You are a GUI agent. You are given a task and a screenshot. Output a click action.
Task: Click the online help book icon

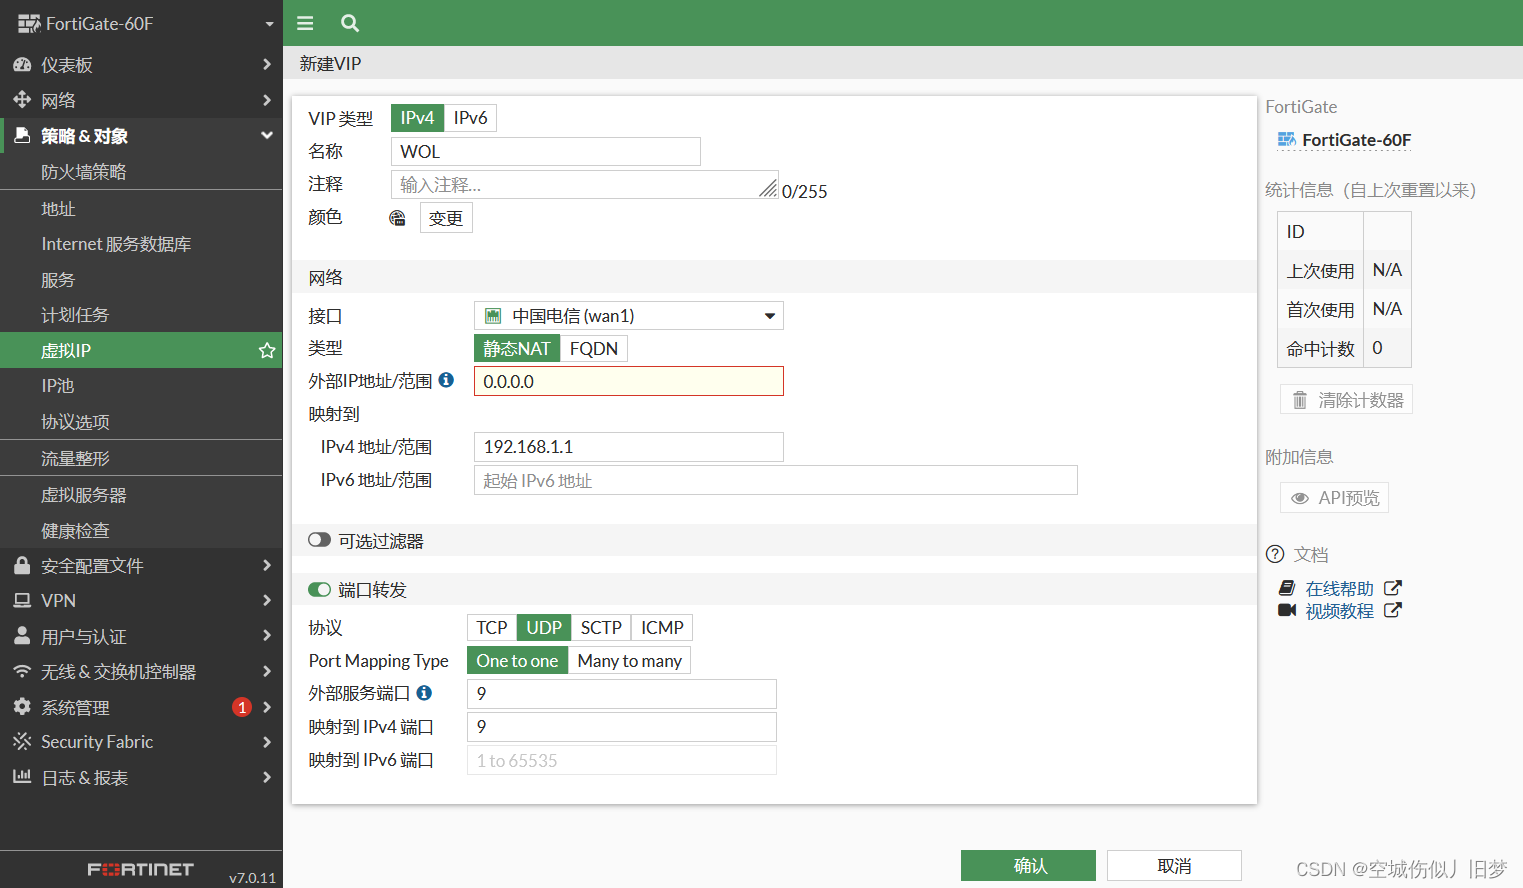pos(1287,588)
